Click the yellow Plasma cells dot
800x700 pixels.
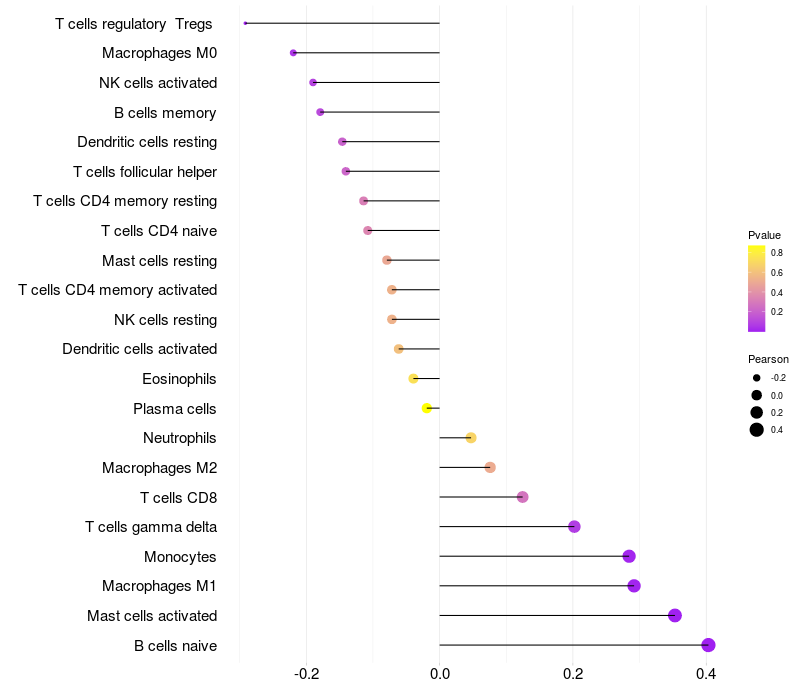point(427,408)
